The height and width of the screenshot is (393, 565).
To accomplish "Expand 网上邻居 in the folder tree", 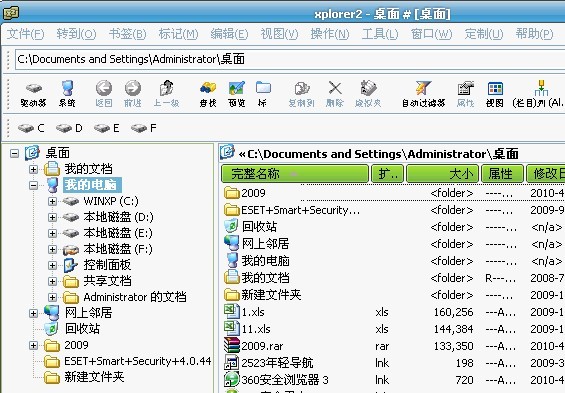I will click(x=34, y=313).
